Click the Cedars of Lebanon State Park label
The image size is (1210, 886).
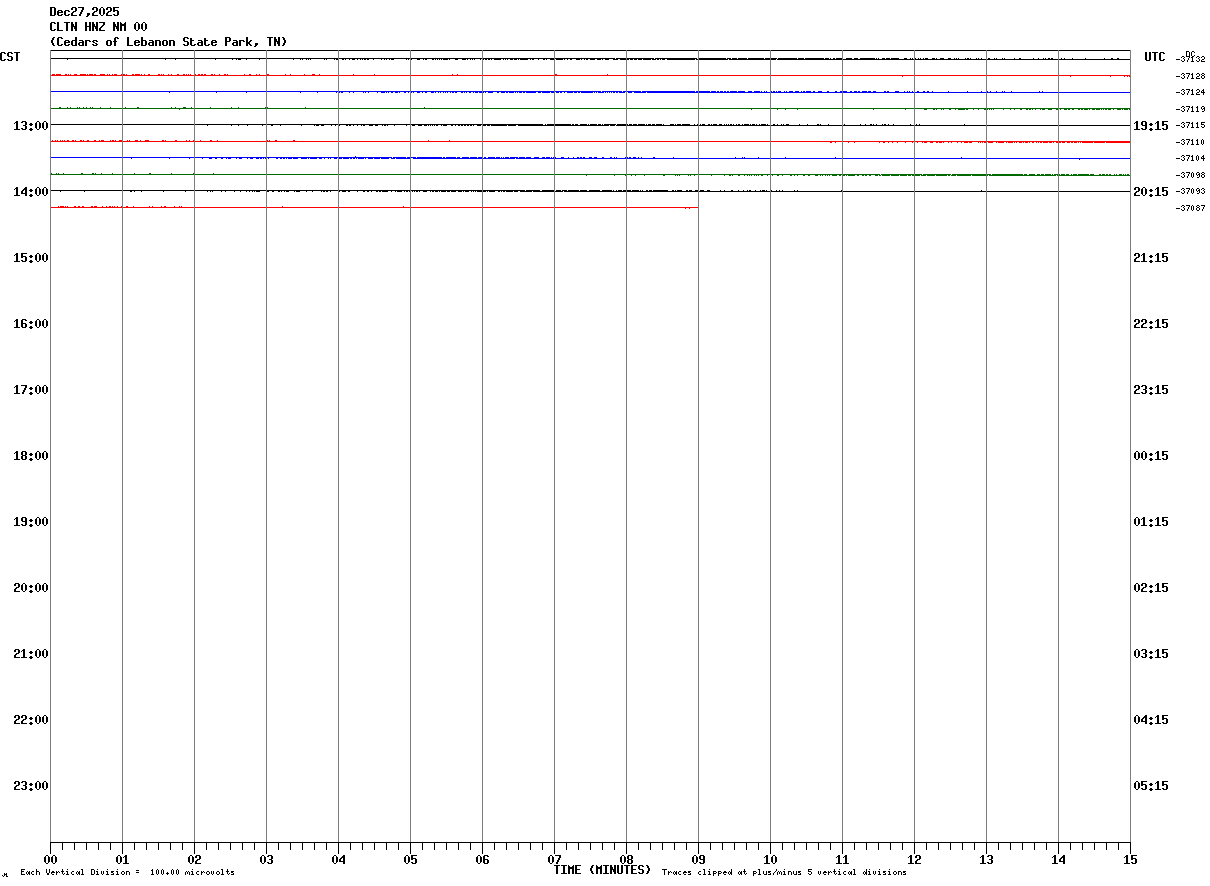(168, 42)
